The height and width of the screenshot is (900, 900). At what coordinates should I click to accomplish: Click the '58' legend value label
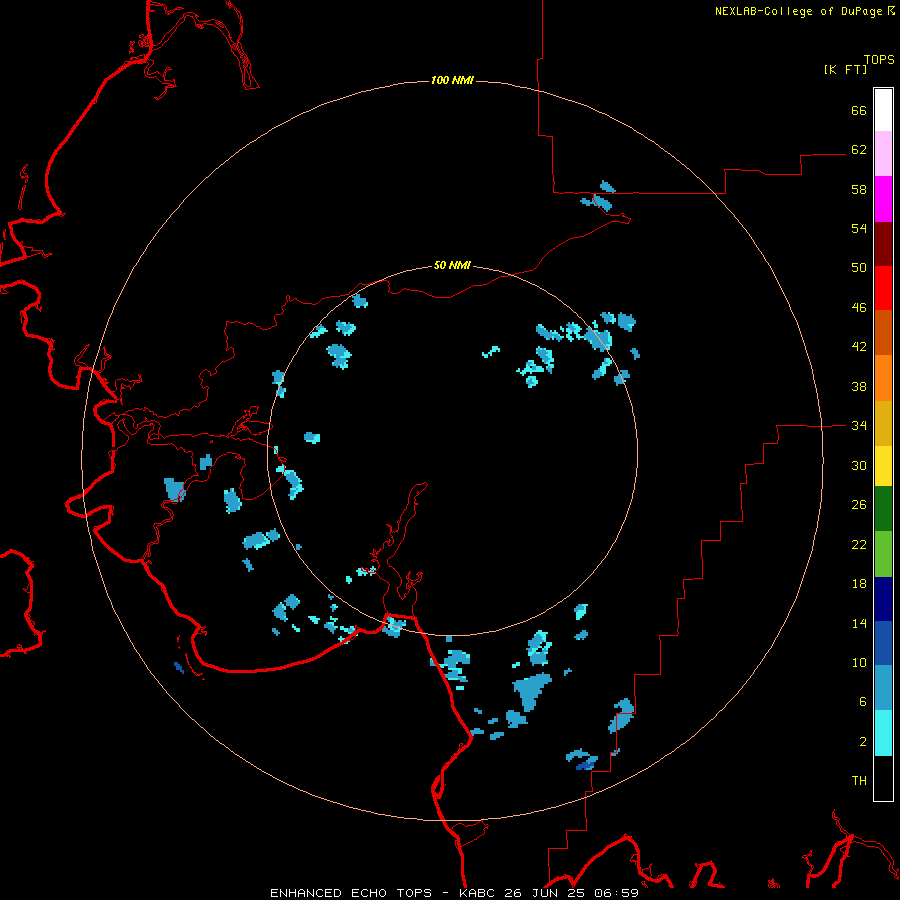[859, 189]
